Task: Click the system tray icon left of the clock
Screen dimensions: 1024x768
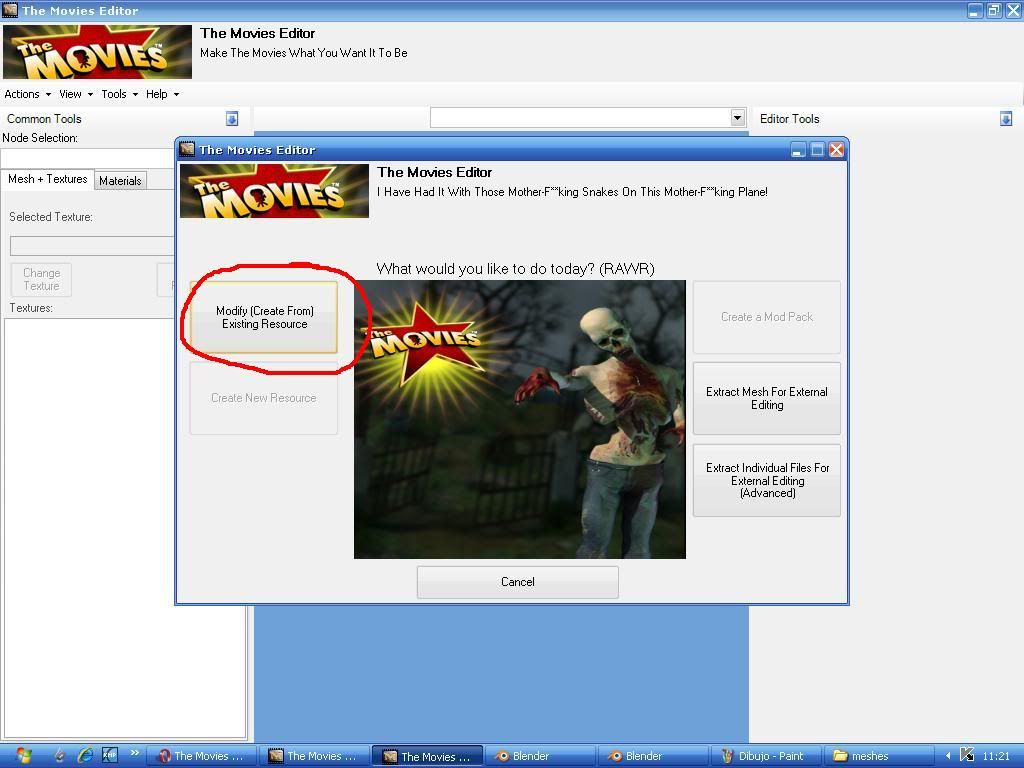Action: coord(967,755)
